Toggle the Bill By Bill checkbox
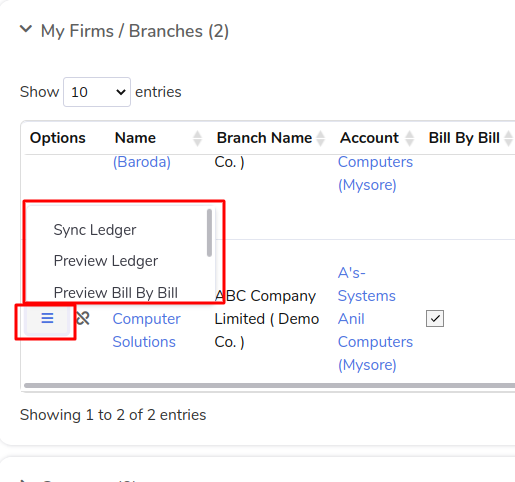The height and width of the screenshot is (482, 515). coord(435,319)
